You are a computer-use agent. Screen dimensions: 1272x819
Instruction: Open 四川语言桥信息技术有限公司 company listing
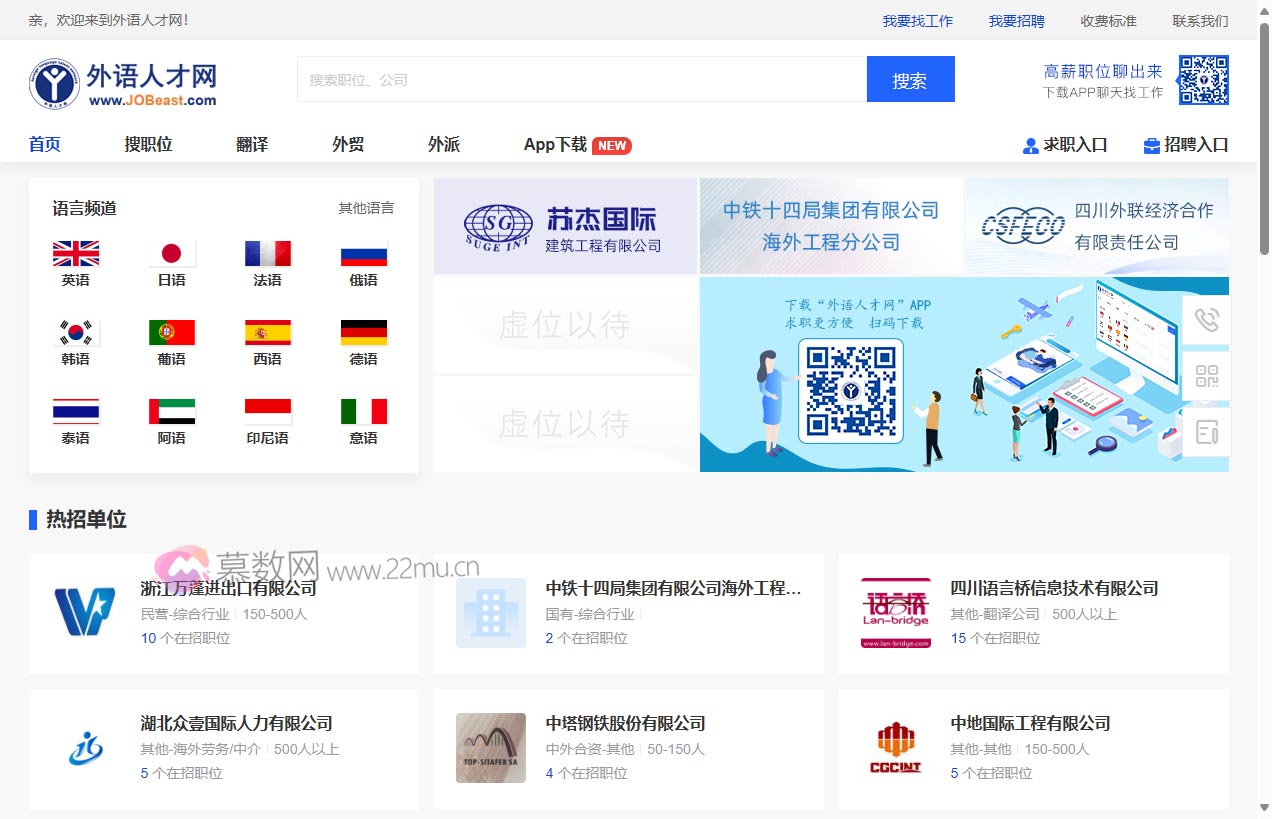pos(1054,588)
